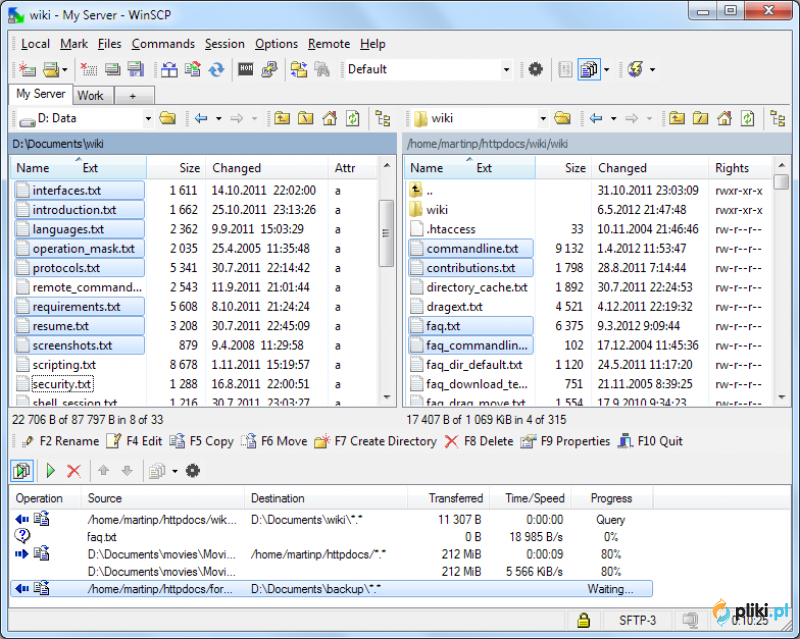Open the Remote menu
Screen dimensions: 800x639
[x=329, y=44]
